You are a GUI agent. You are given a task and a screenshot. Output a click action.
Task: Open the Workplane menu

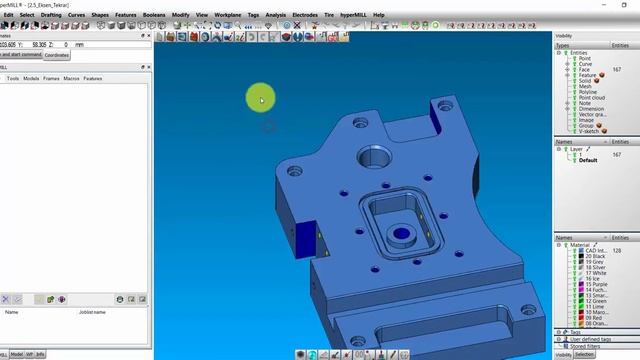228,15
